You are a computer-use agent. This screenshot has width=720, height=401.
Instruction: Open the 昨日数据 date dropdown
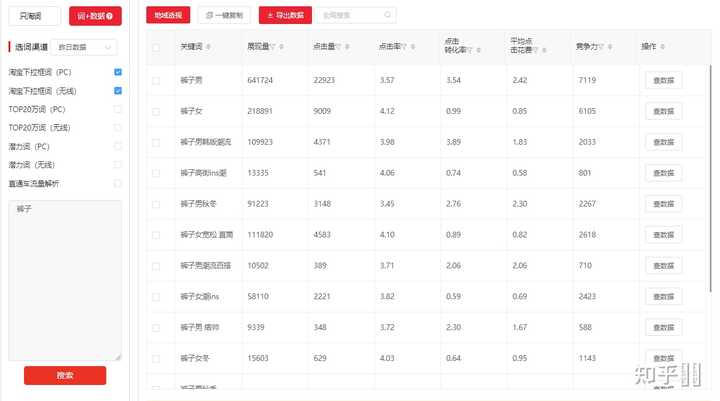[84, 47]
